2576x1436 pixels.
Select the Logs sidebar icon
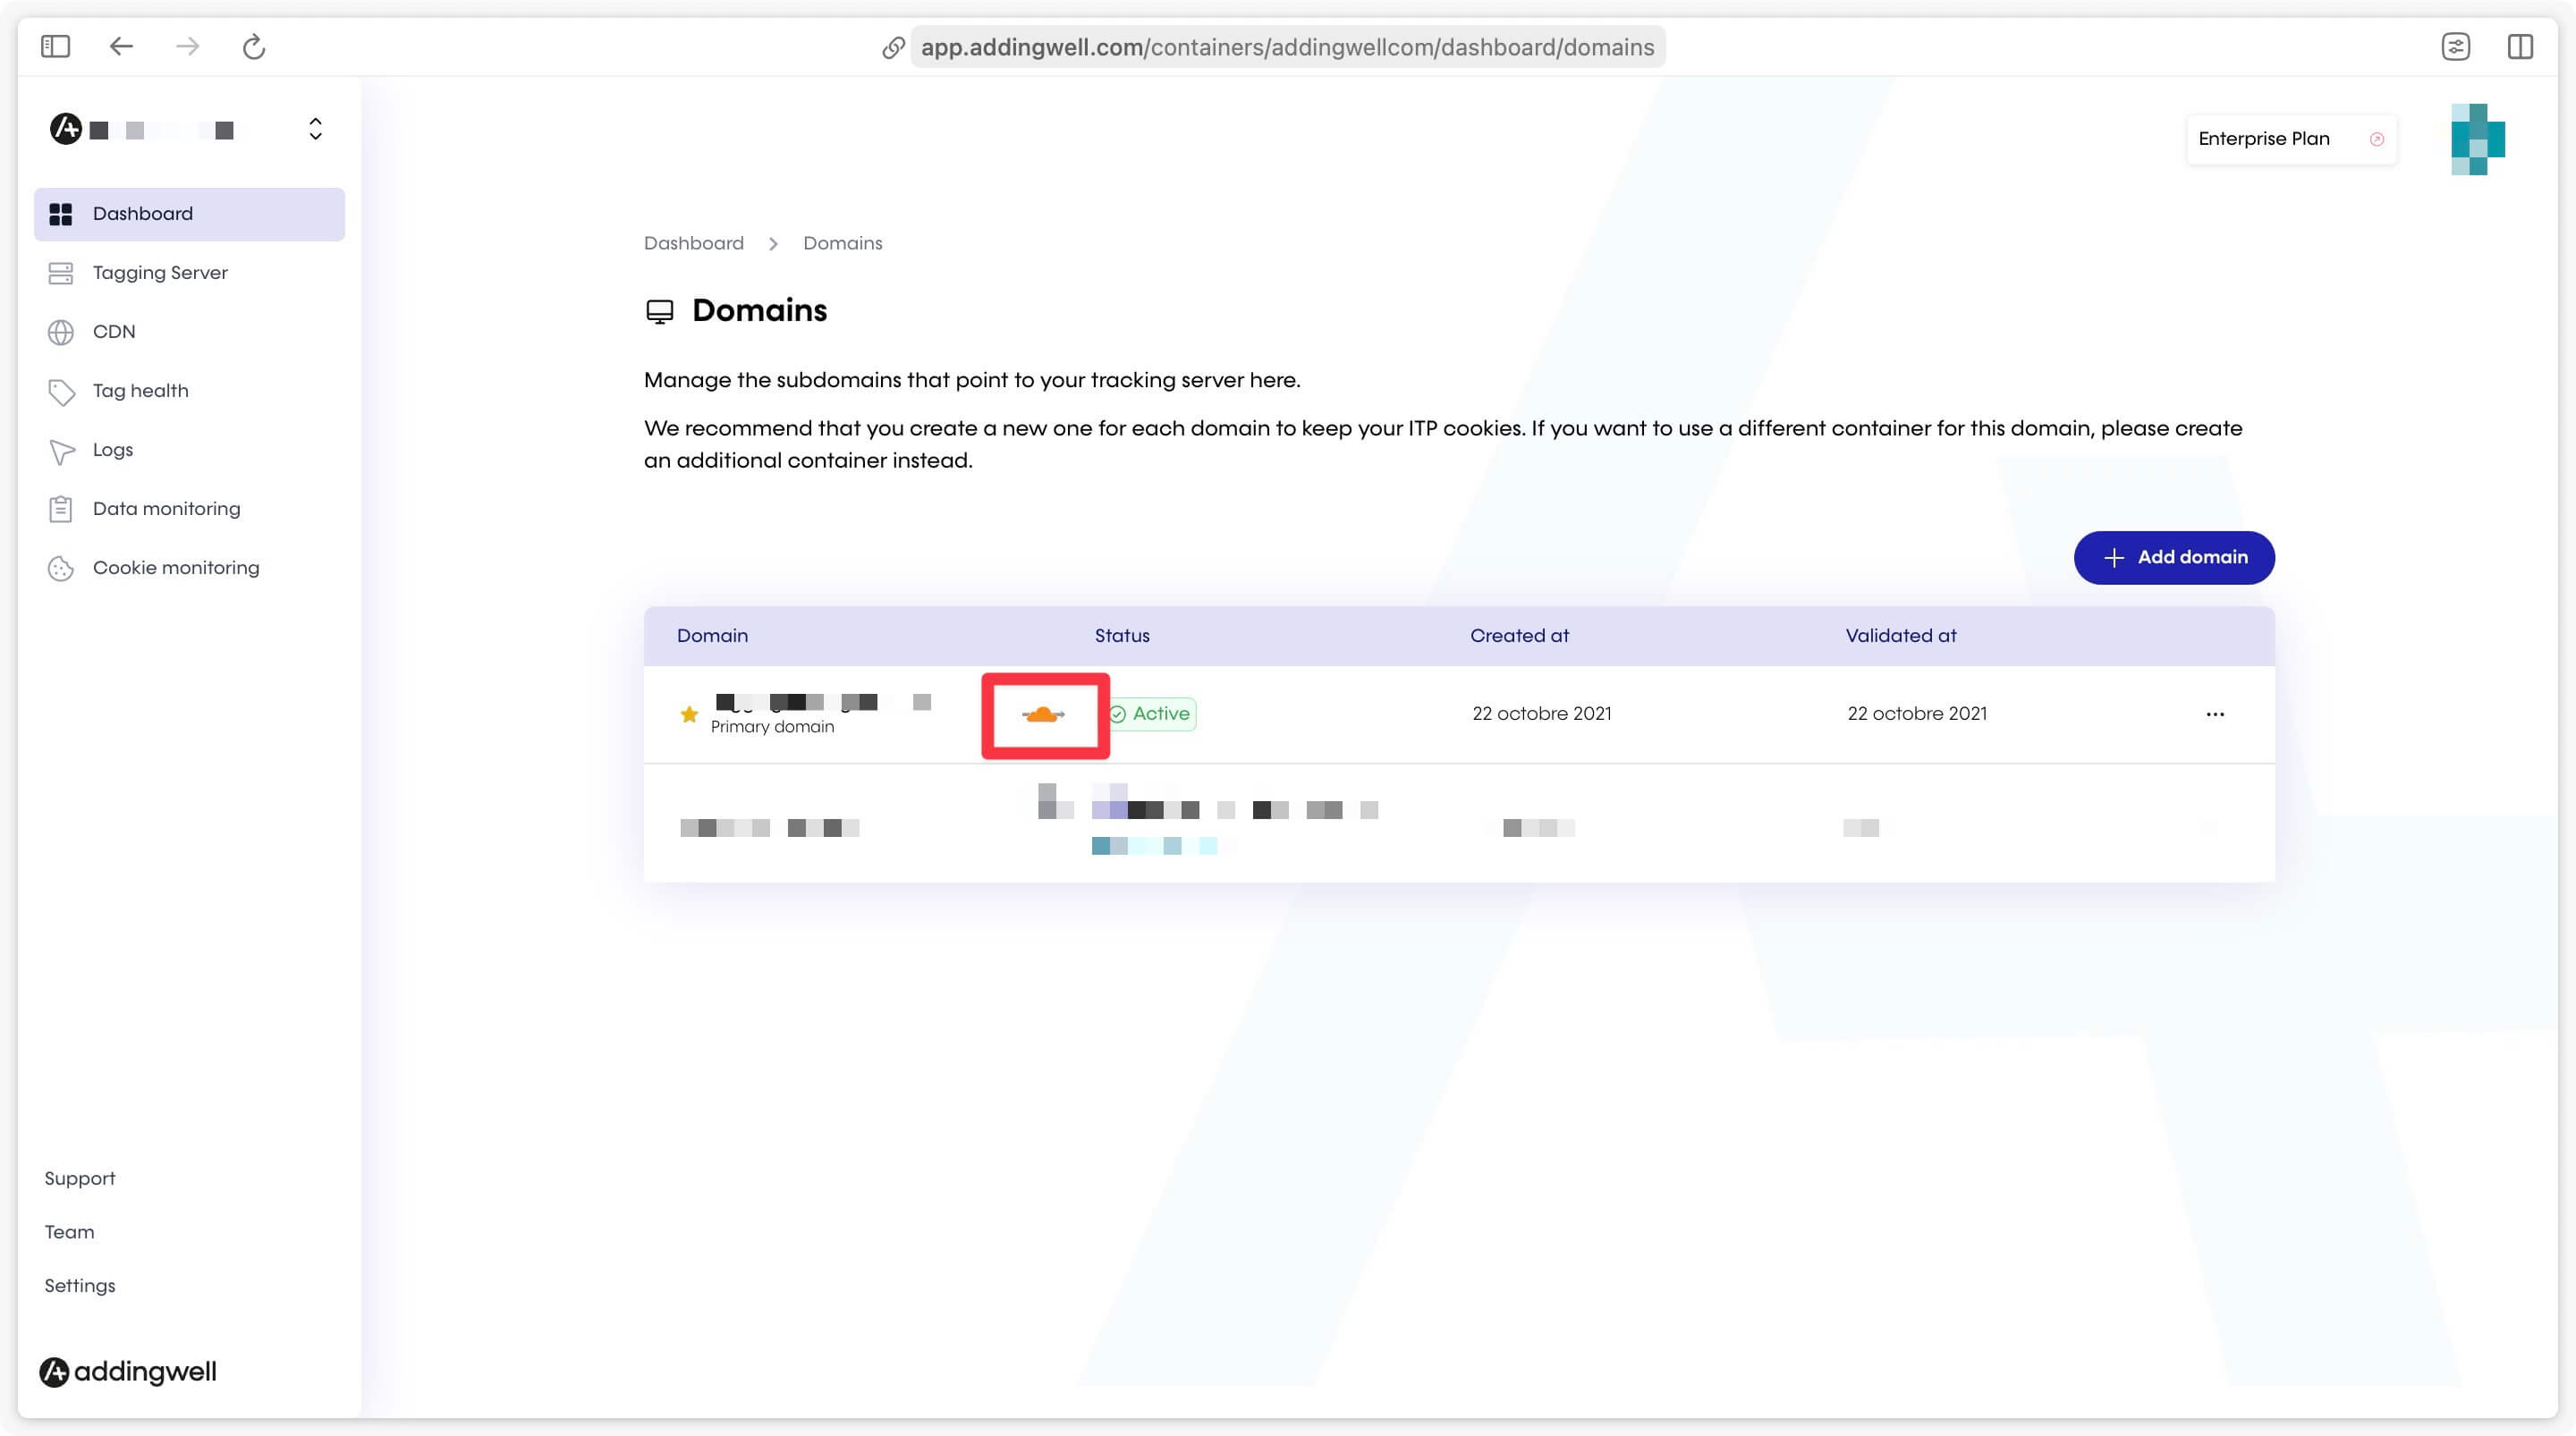click(62, 449)
